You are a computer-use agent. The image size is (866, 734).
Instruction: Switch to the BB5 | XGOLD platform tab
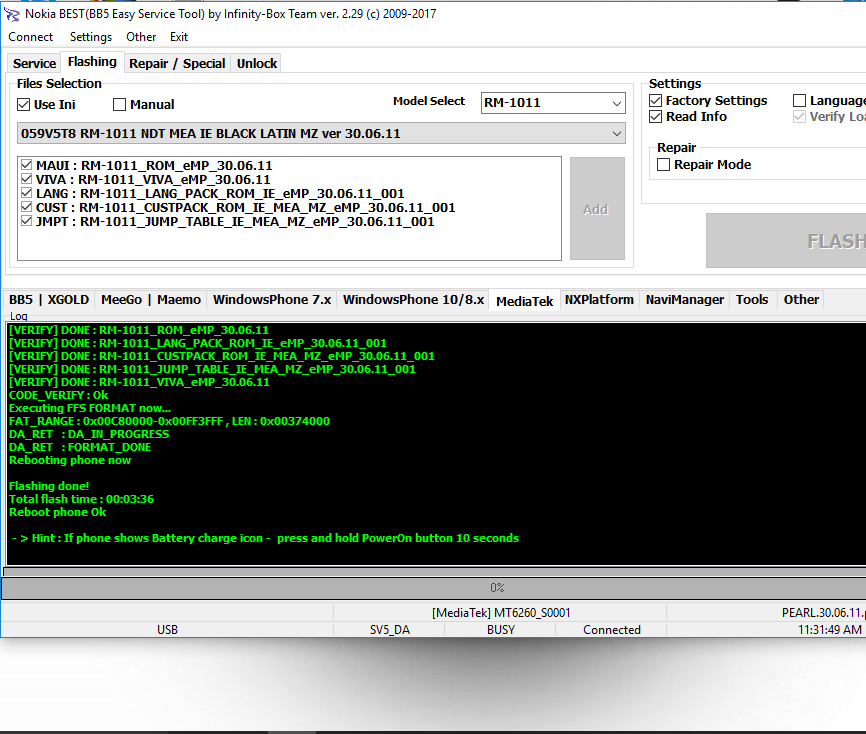tap(49, 300)
